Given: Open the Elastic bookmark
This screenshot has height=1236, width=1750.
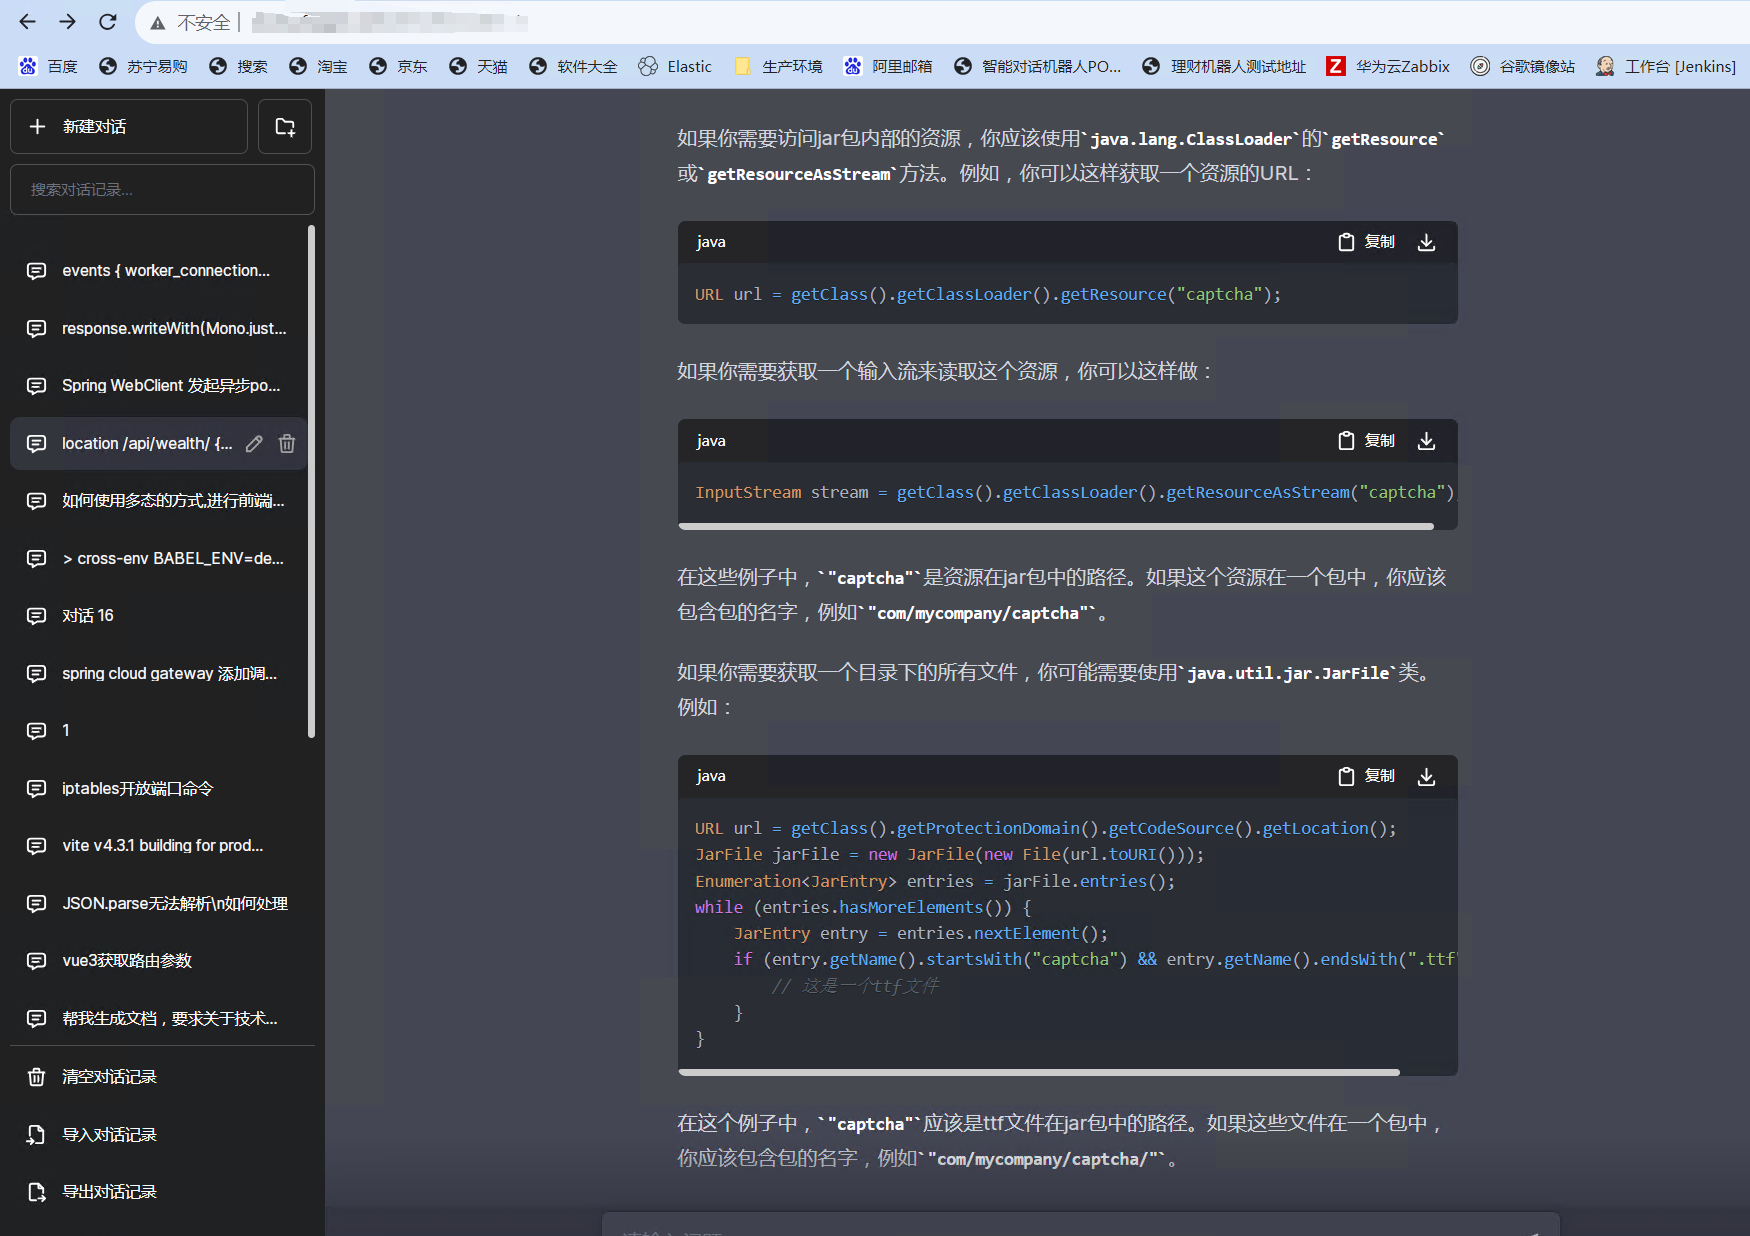Looking at the screenshot, I should click(675, 66).
